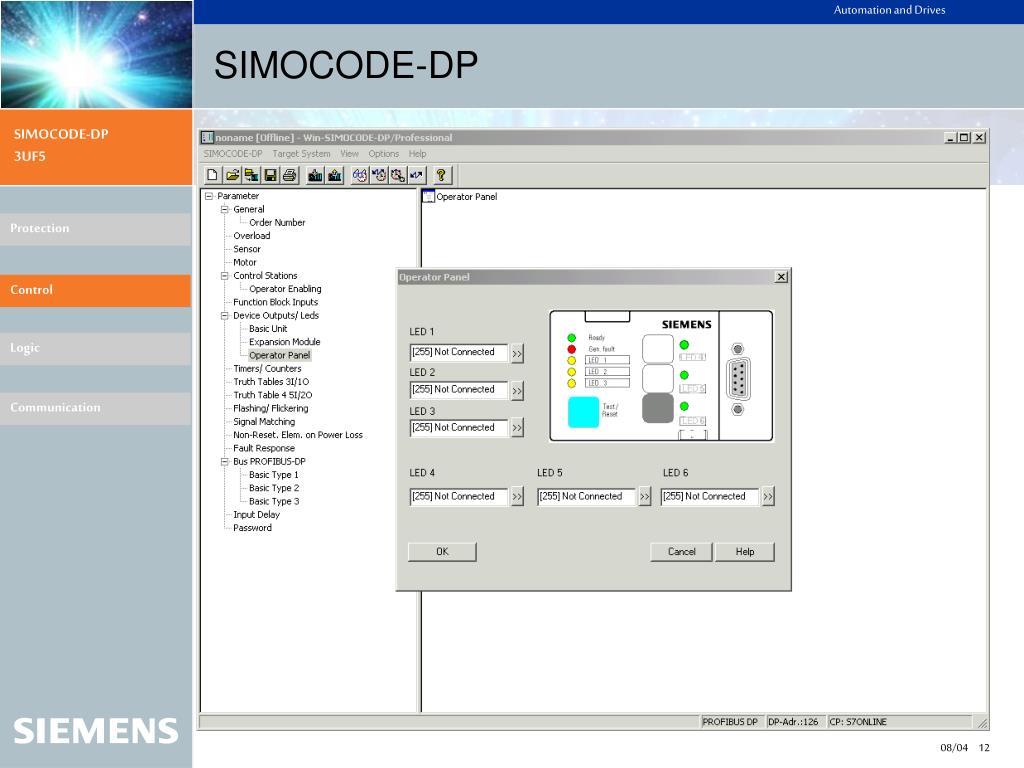Open the LED 1 selection arrow button
The width and height of the screenshot is (1024, 768).
point(517,353)
